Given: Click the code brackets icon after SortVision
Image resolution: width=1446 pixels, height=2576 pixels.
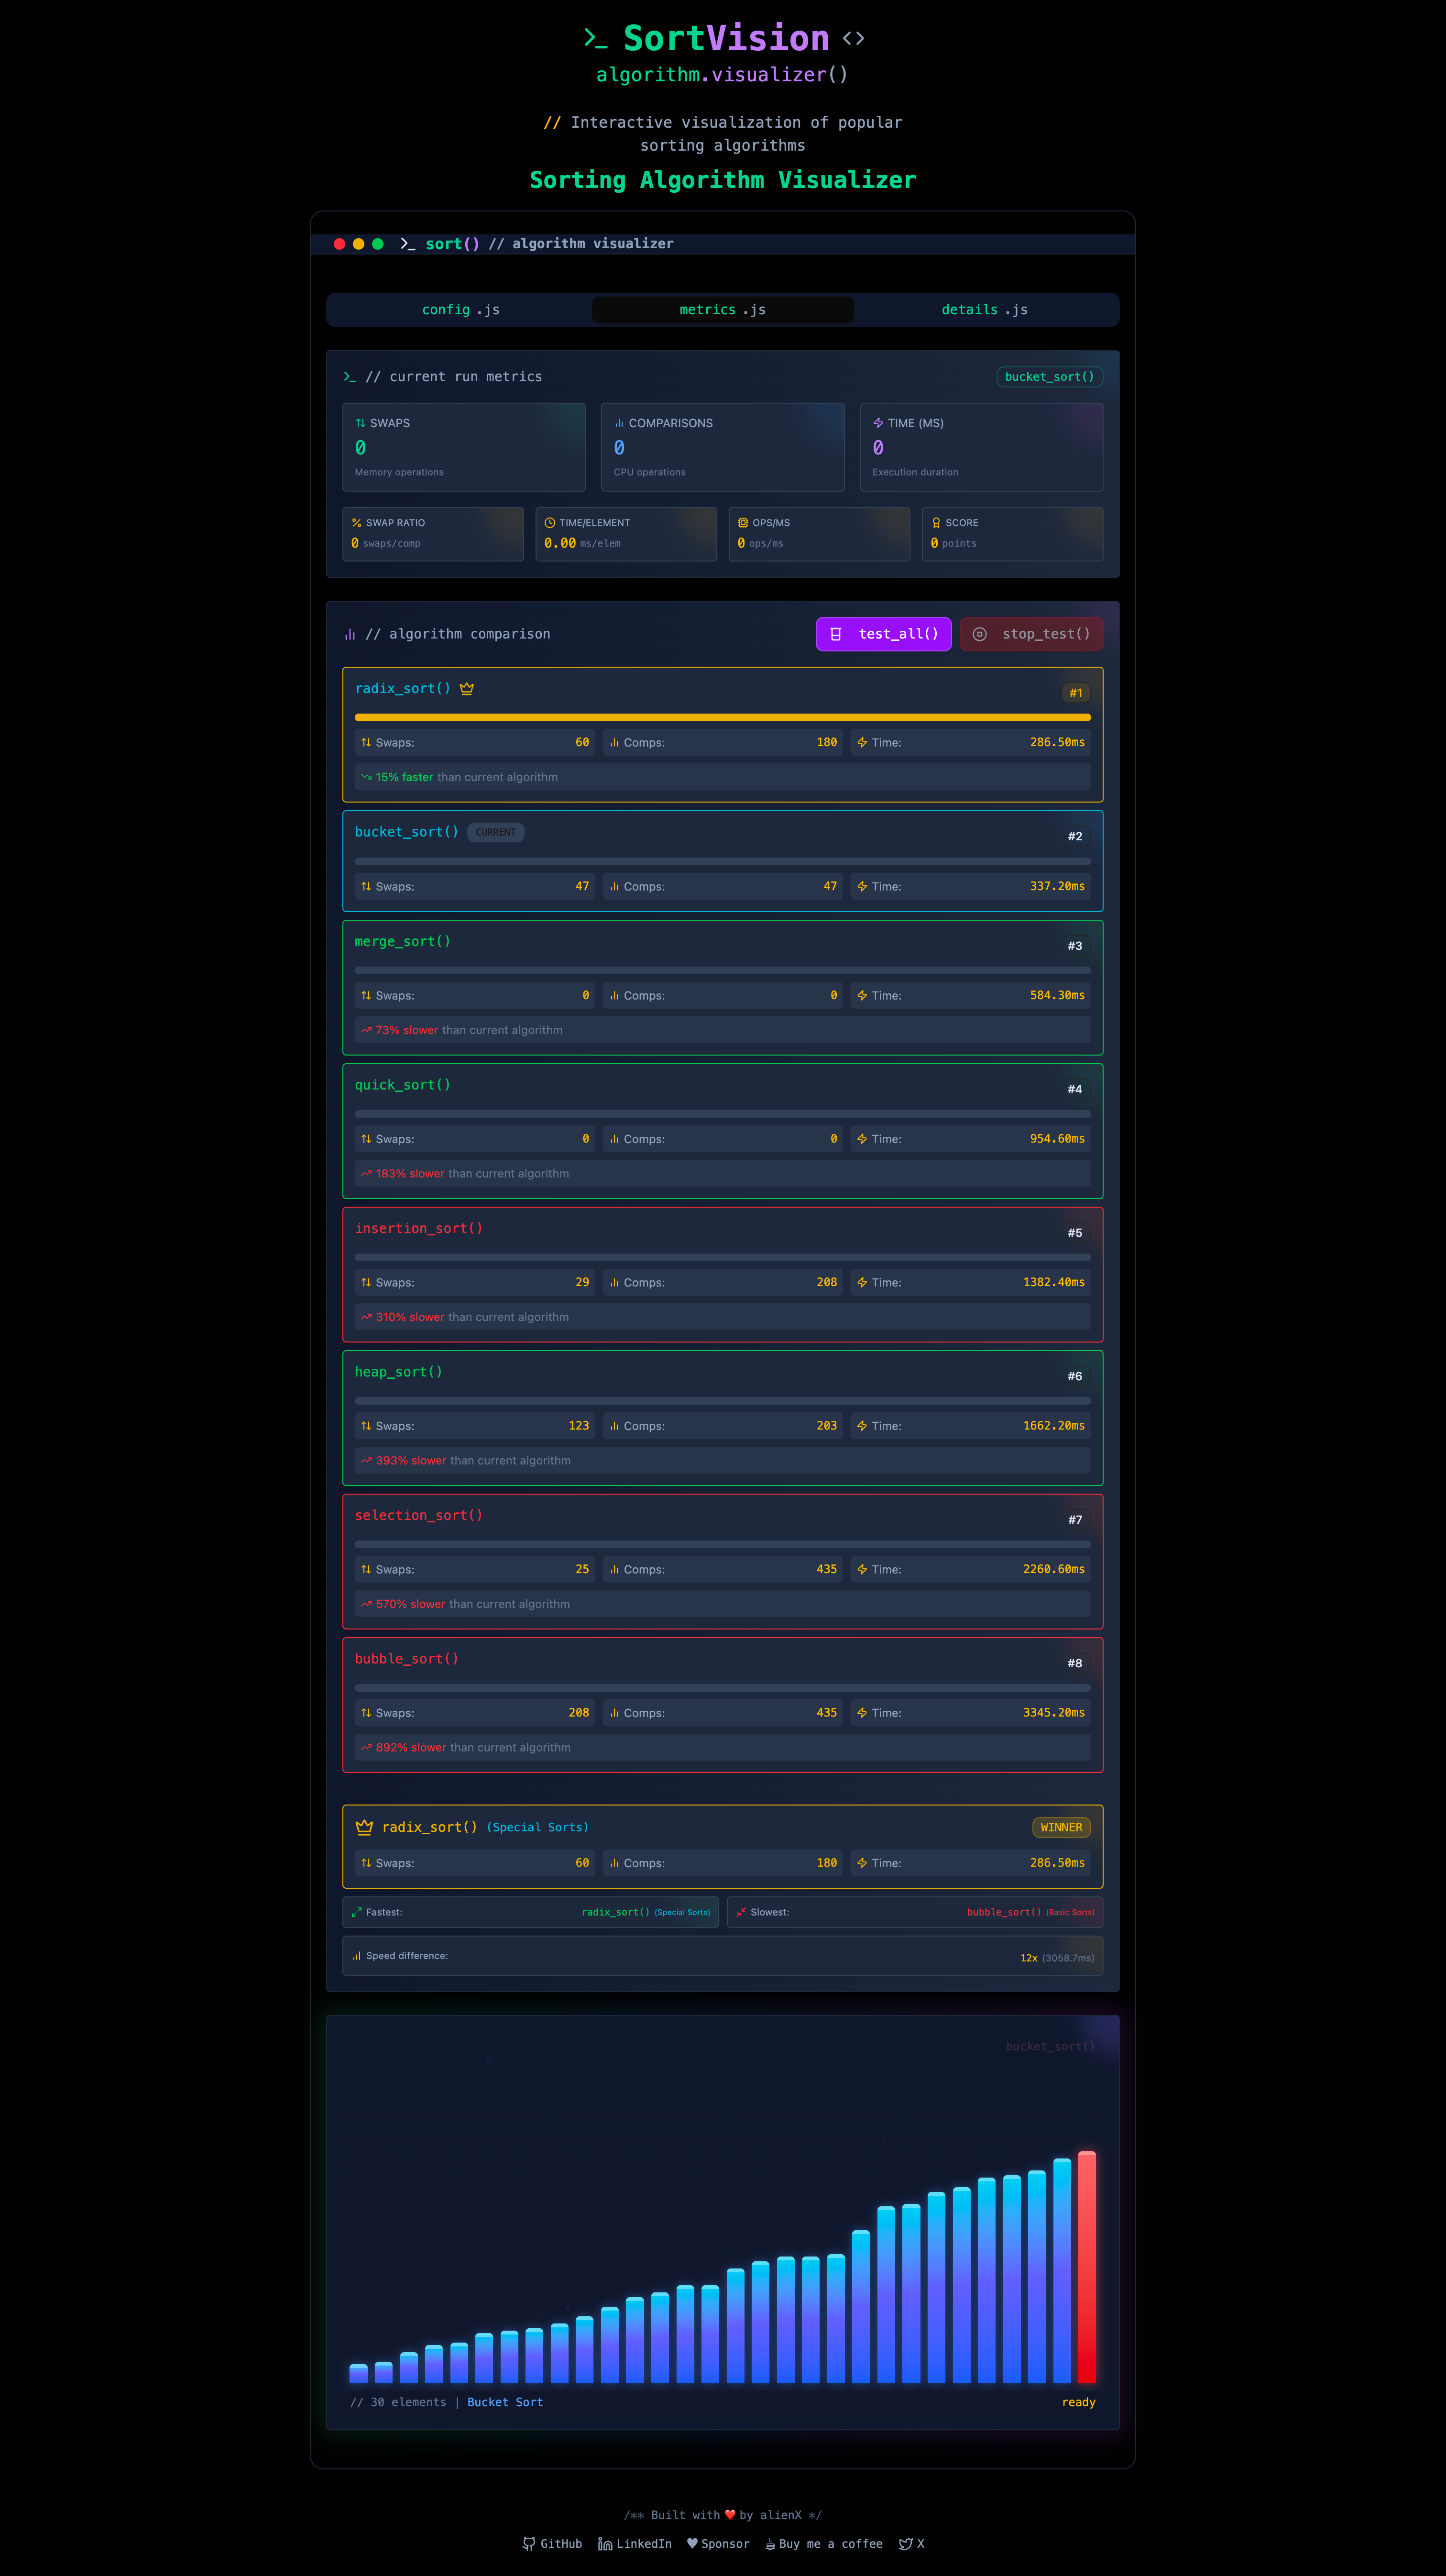Looking at the screenshot, I should pos(853,39).
